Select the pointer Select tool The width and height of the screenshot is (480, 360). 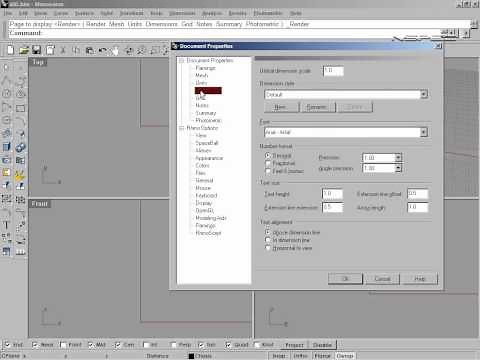6,68
